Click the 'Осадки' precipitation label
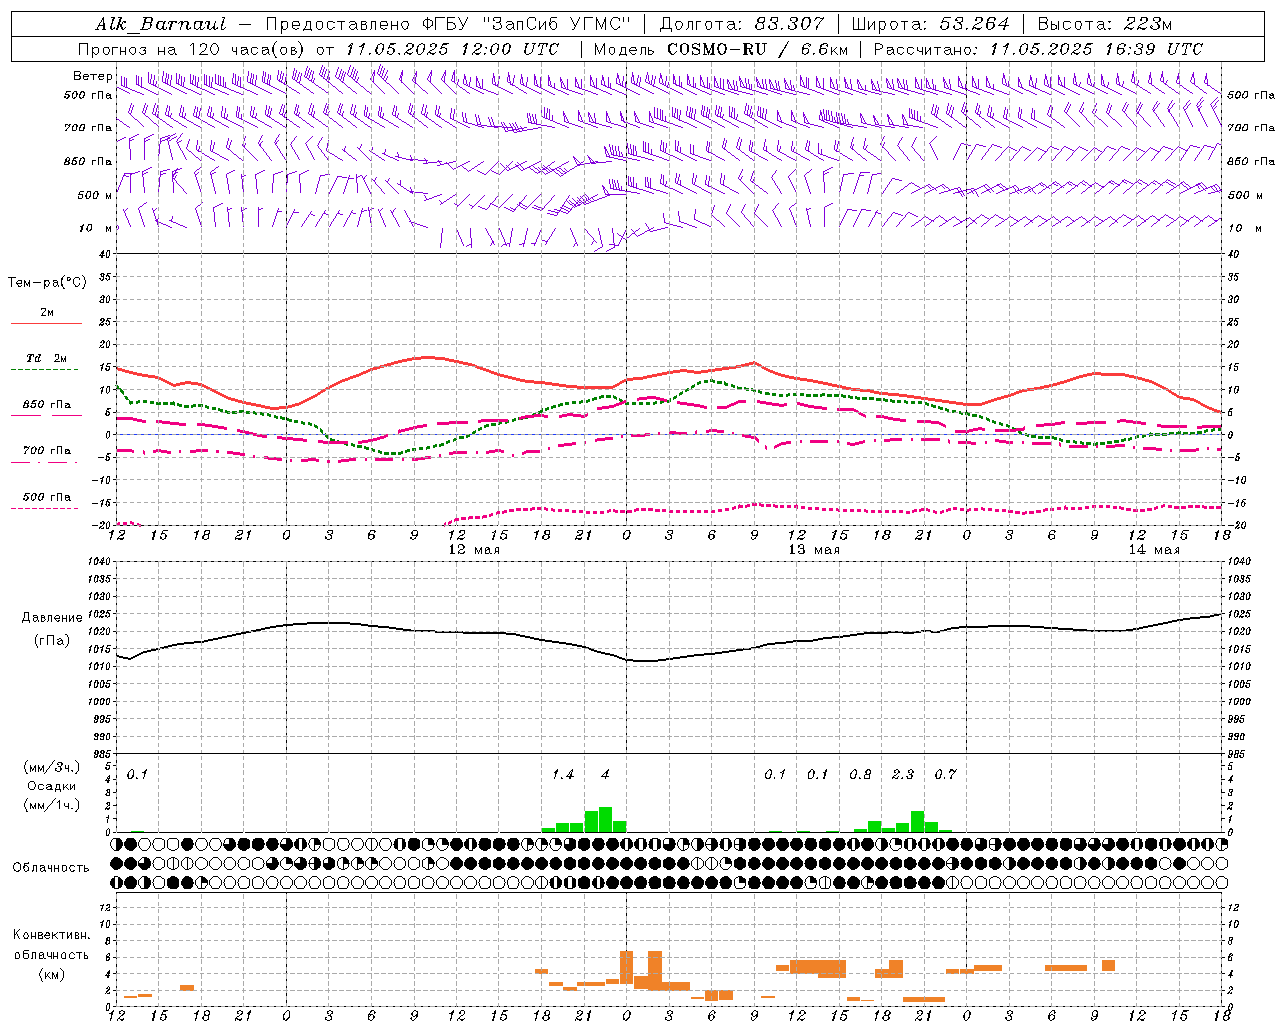Image resolution: width=1280 pixels, height=1024 pixels. 51,786
